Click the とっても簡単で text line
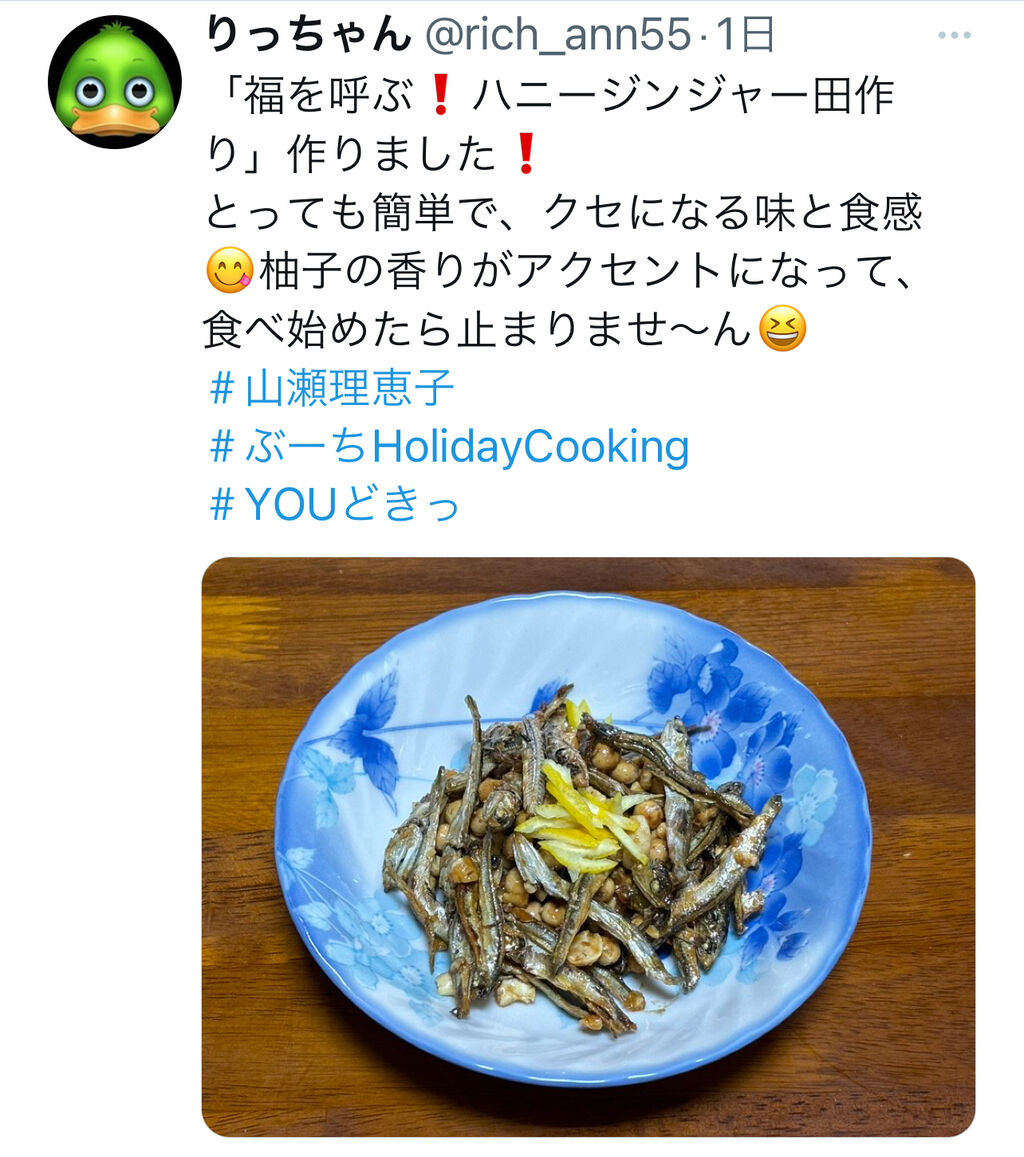This screenshot has width=1024, height=1157. 564,213
